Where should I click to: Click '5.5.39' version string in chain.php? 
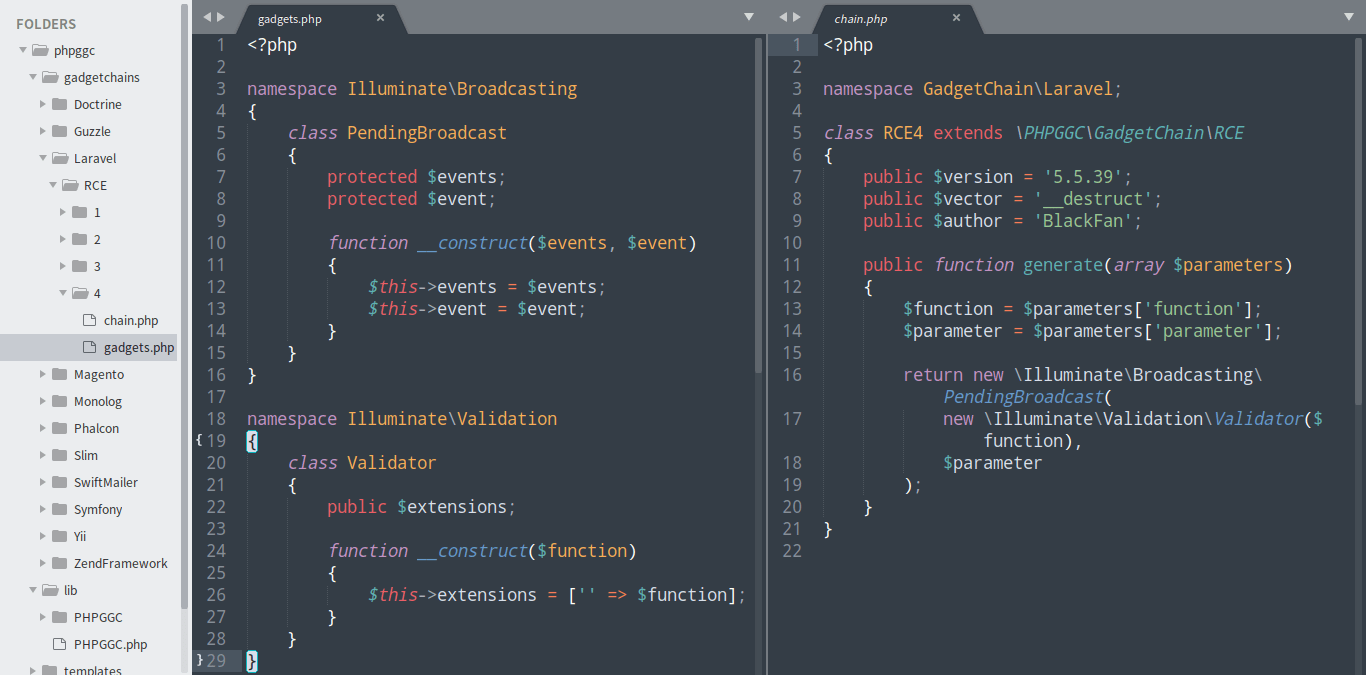click(x=1083, y=176)
